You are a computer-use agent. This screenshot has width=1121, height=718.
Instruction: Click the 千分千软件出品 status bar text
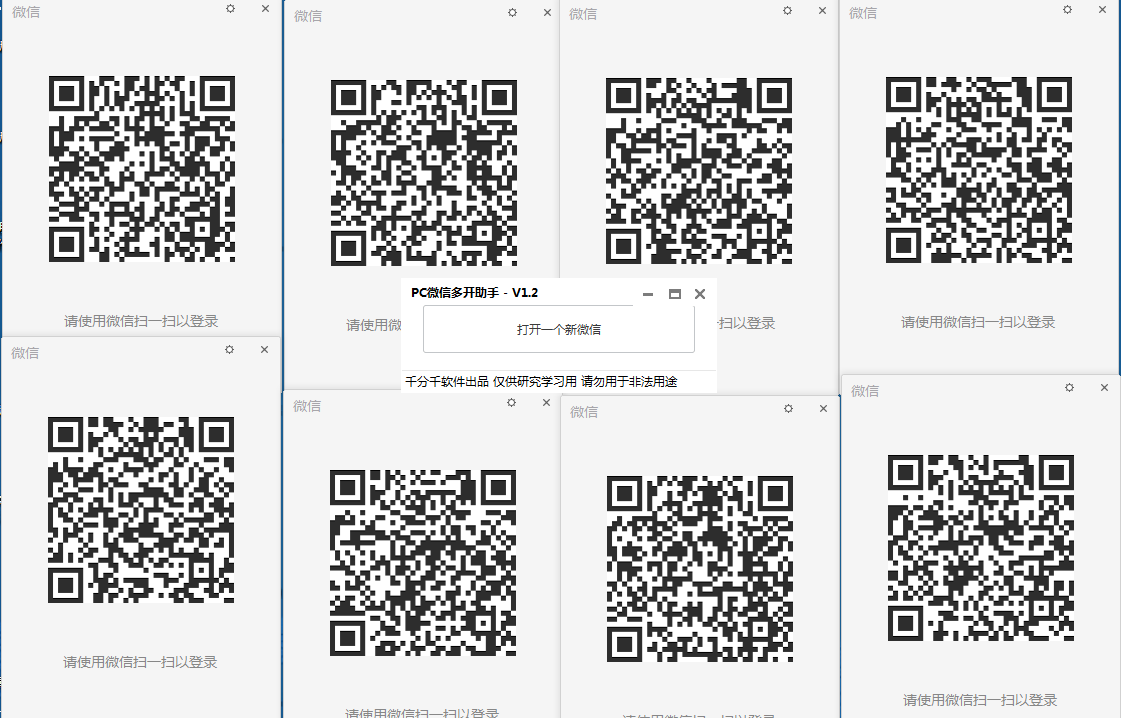point(447,381)
